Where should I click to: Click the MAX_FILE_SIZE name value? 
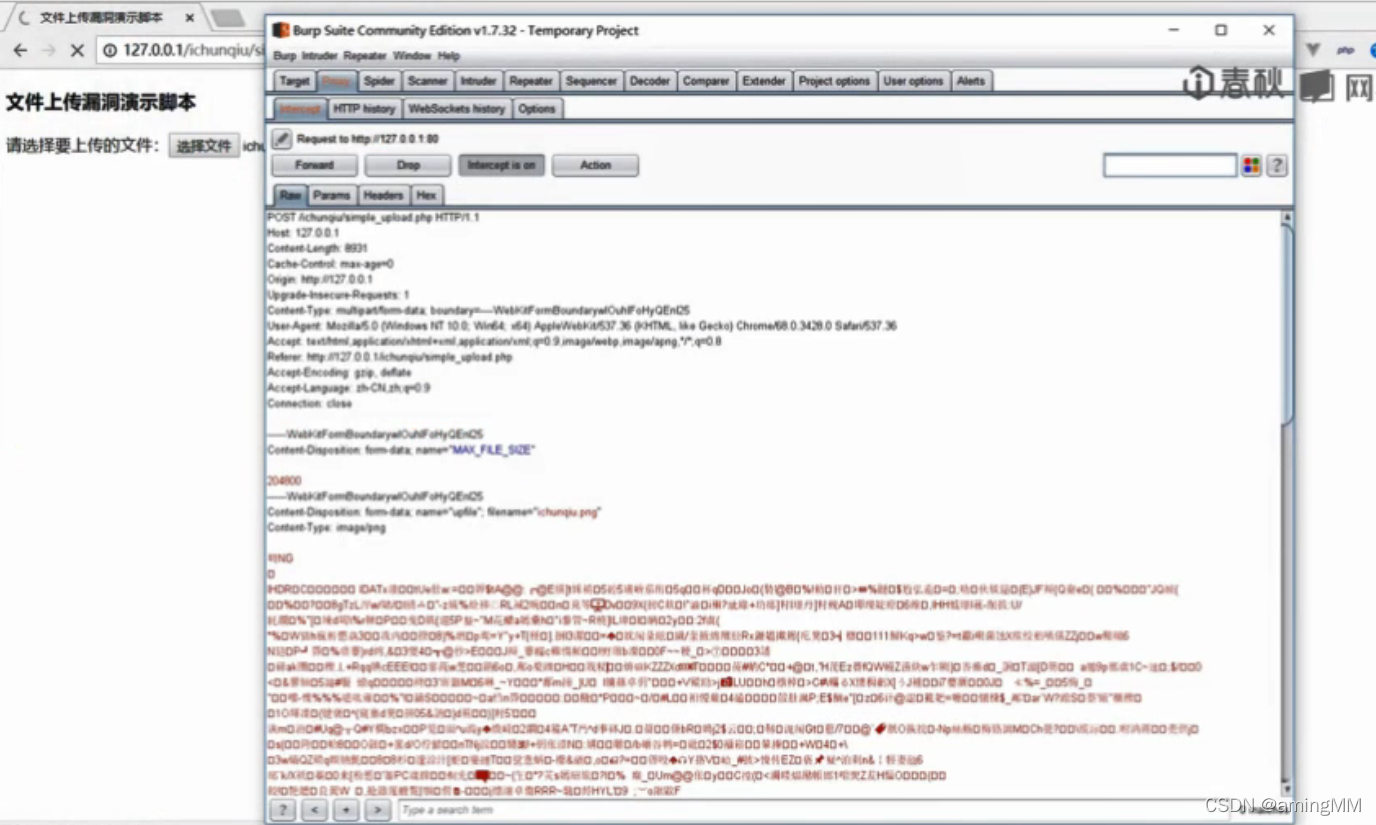coord(491,450)
